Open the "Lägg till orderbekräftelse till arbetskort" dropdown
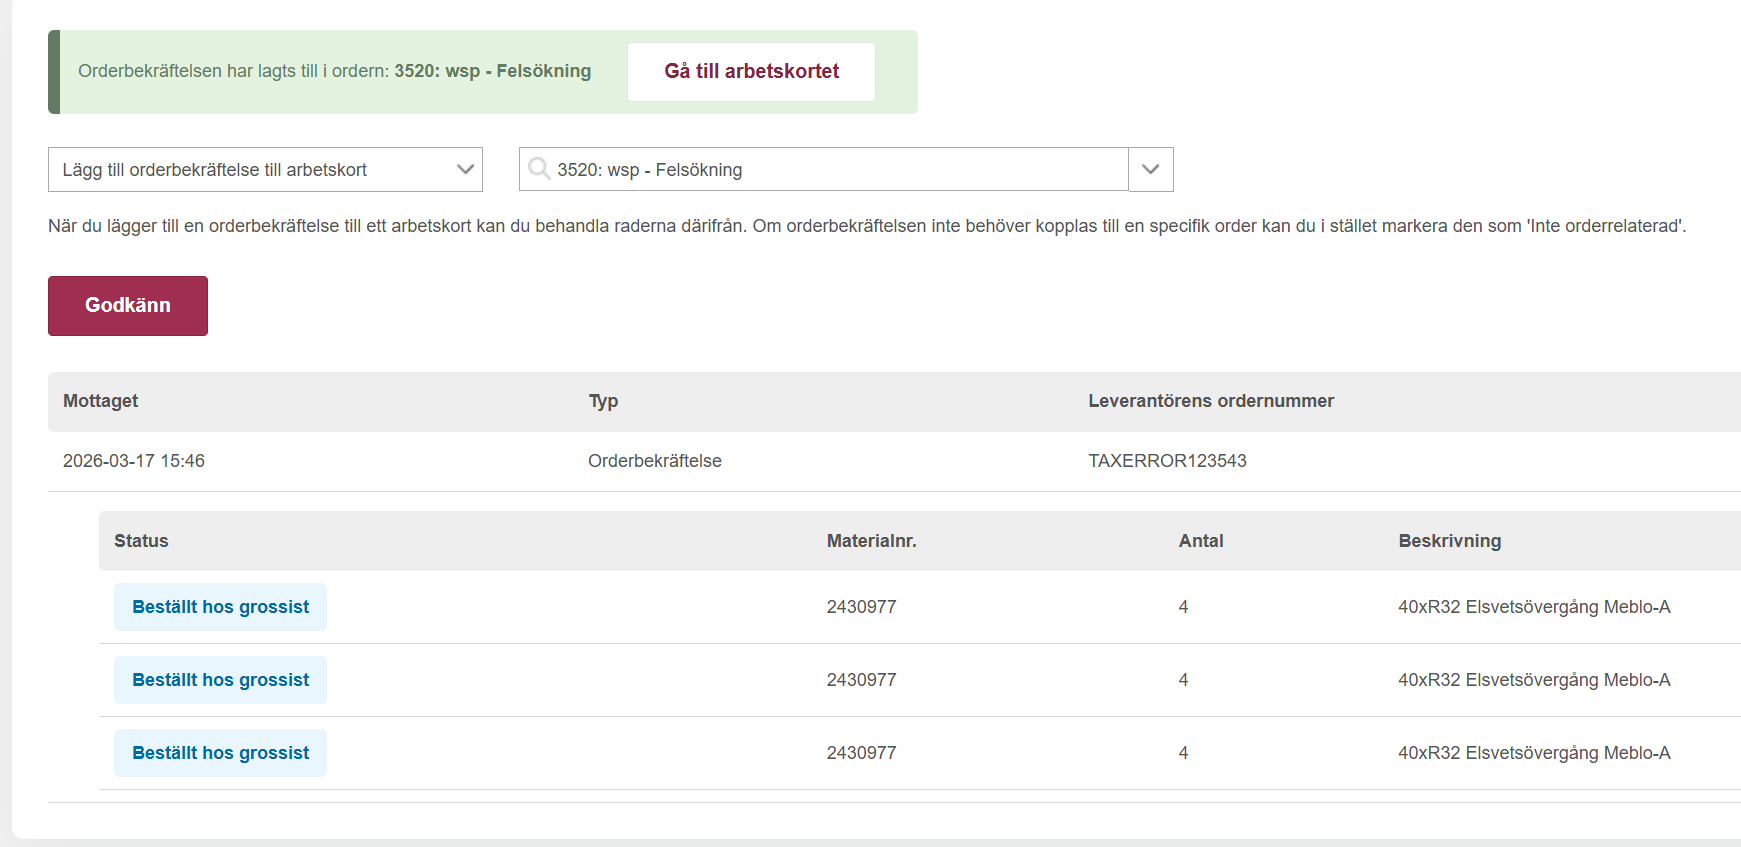The width and height of the screenshot is (1741, 847). point(265,170)
